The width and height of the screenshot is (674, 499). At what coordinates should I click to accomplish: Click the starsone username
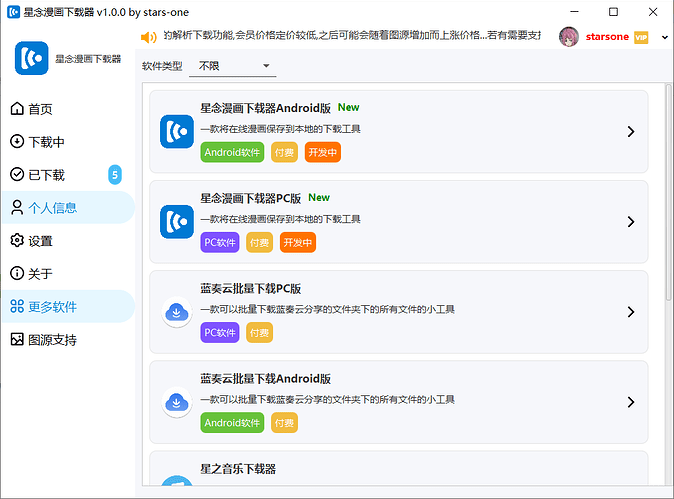[607, 37]
